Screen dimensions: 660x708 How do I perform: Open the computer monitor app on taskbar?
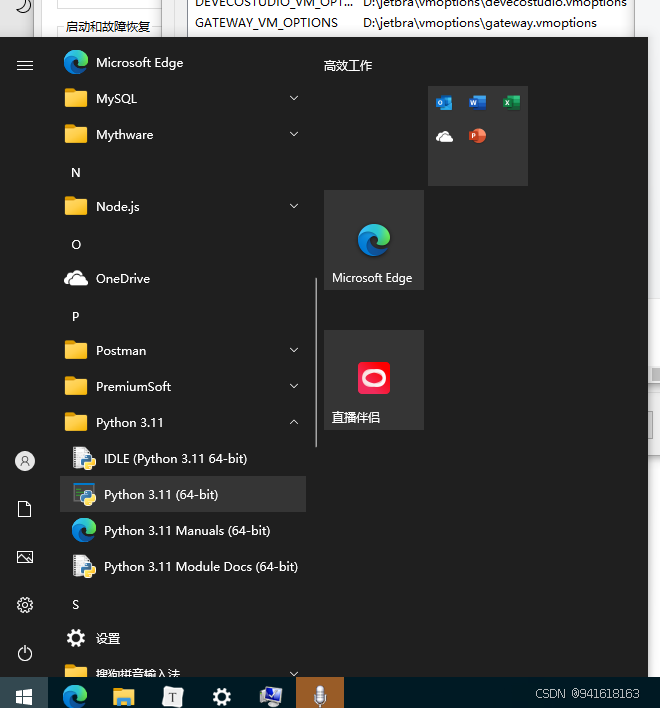271,696
